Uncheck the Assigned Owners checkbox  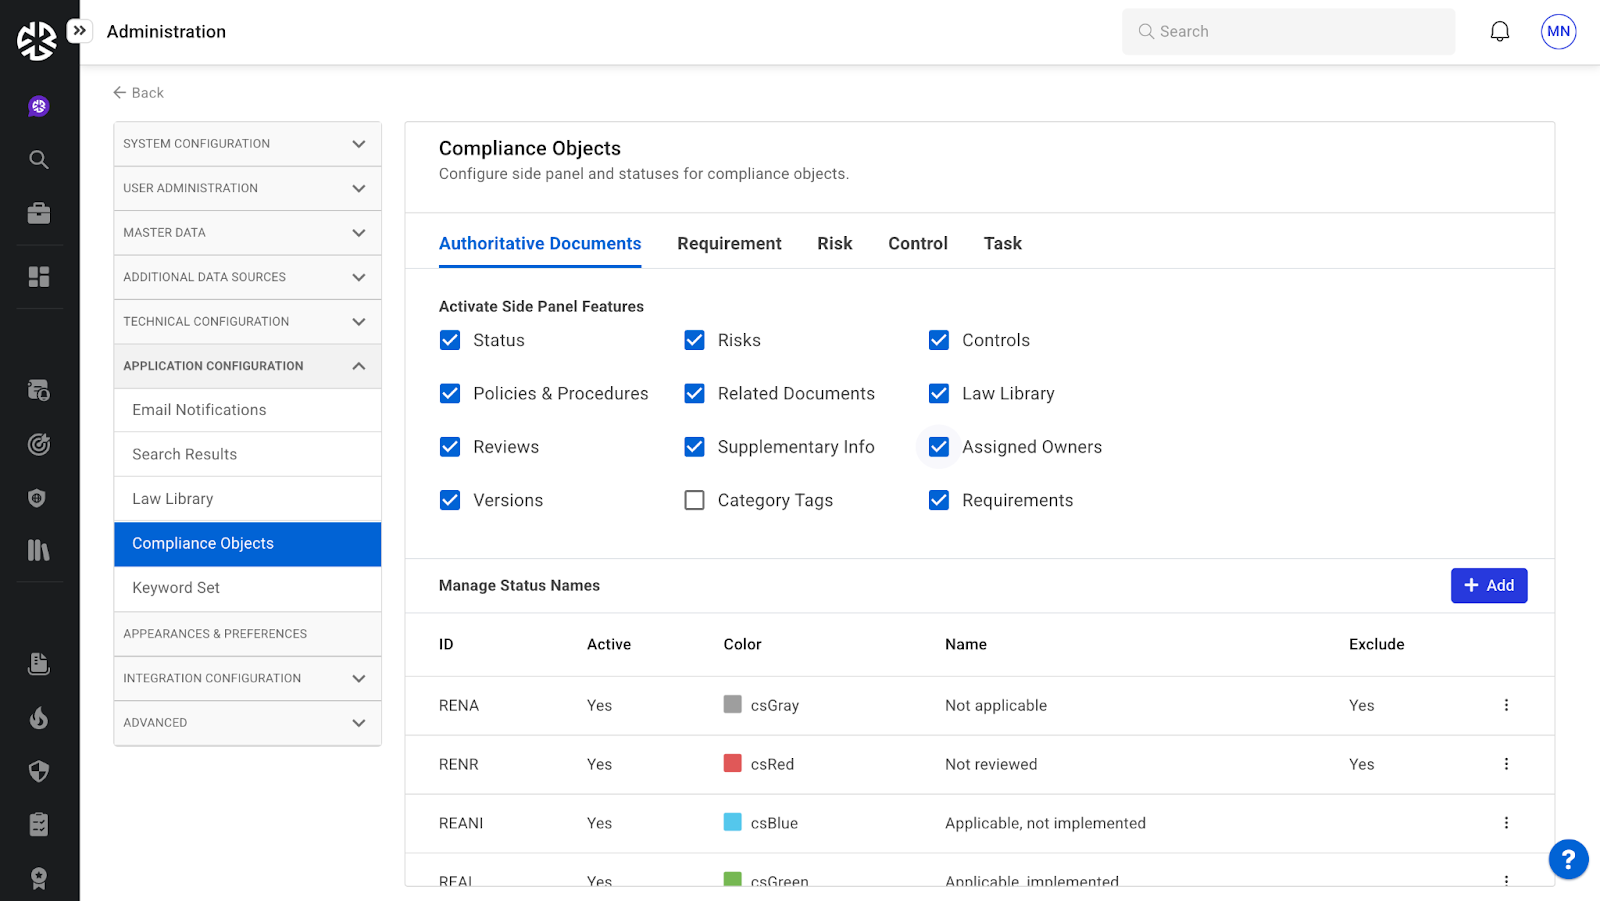click(x=938, y=447)
